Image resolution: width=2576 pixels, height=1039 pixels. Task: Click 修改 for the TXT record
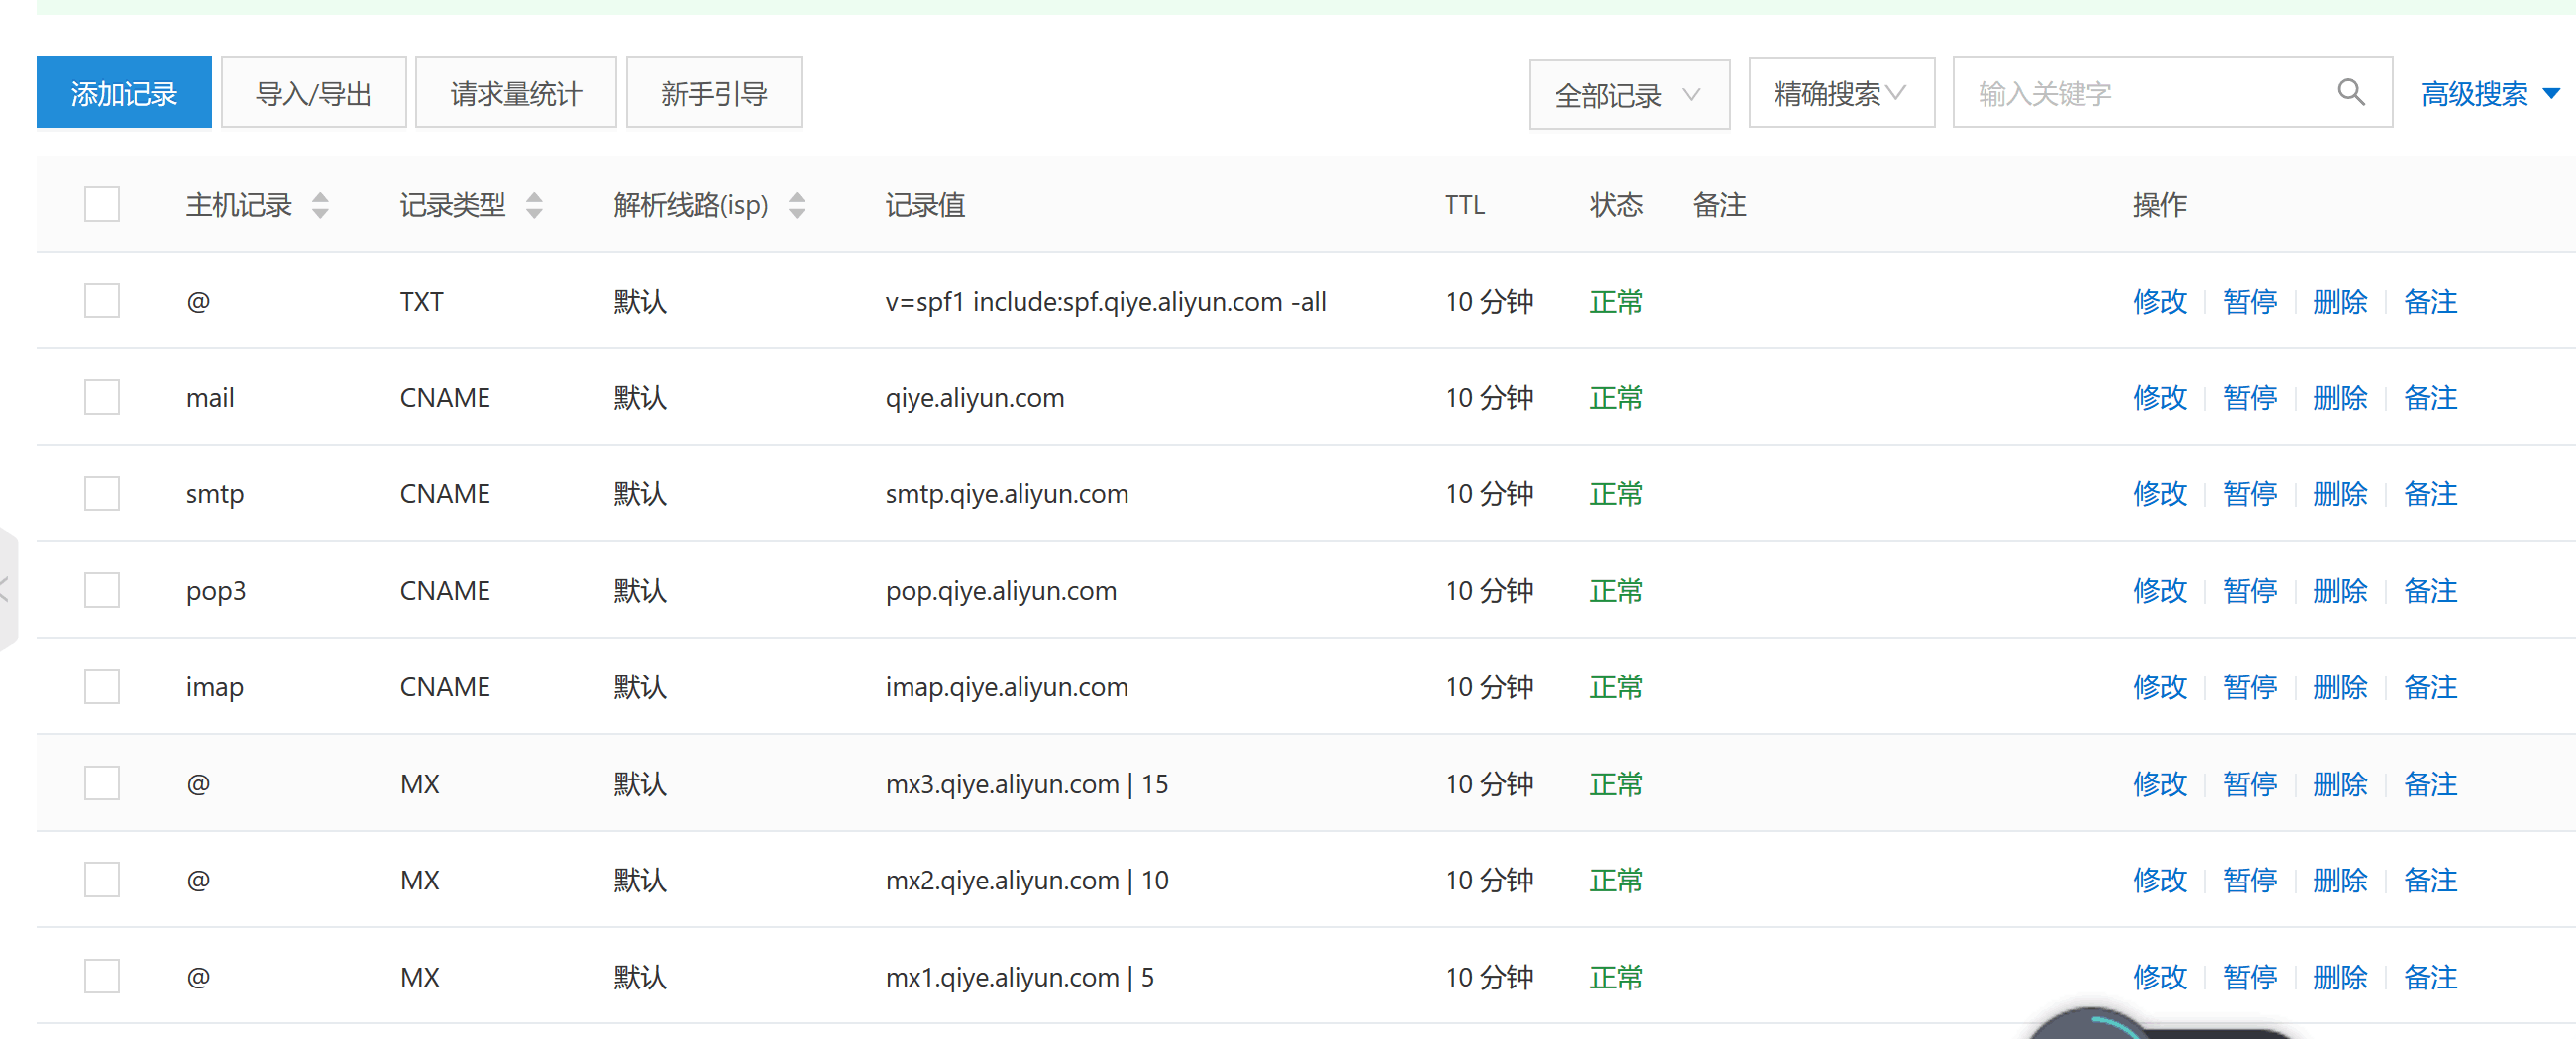pyautogui.click(x=2160, y=301)
